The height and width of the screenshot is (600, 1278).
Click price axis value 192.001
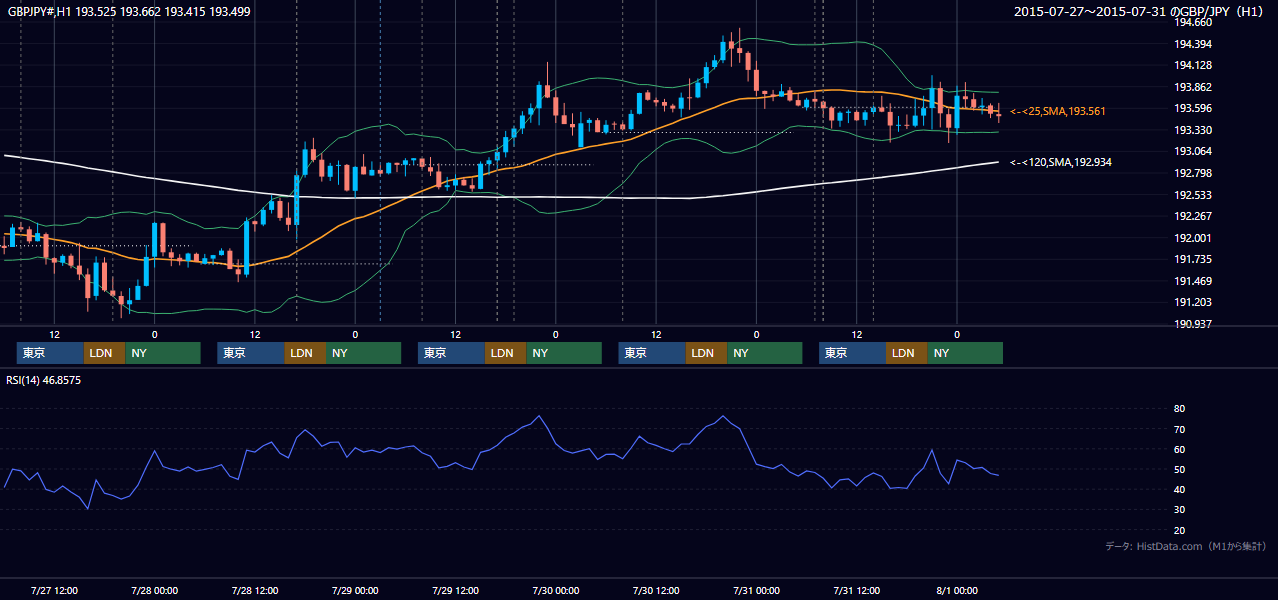(1193, 238)
